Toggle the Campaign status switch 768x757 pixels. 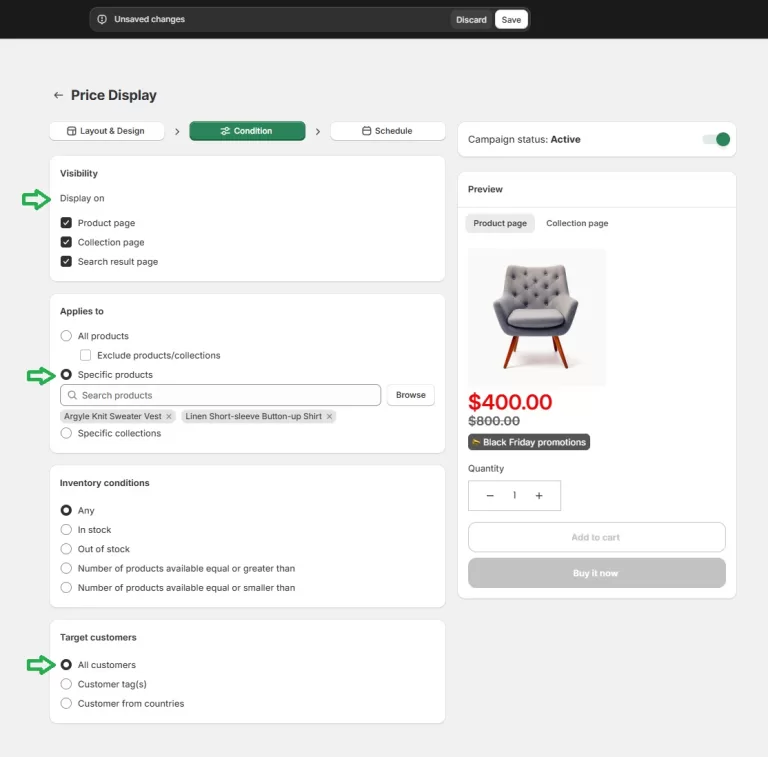[x=716, y=140]
